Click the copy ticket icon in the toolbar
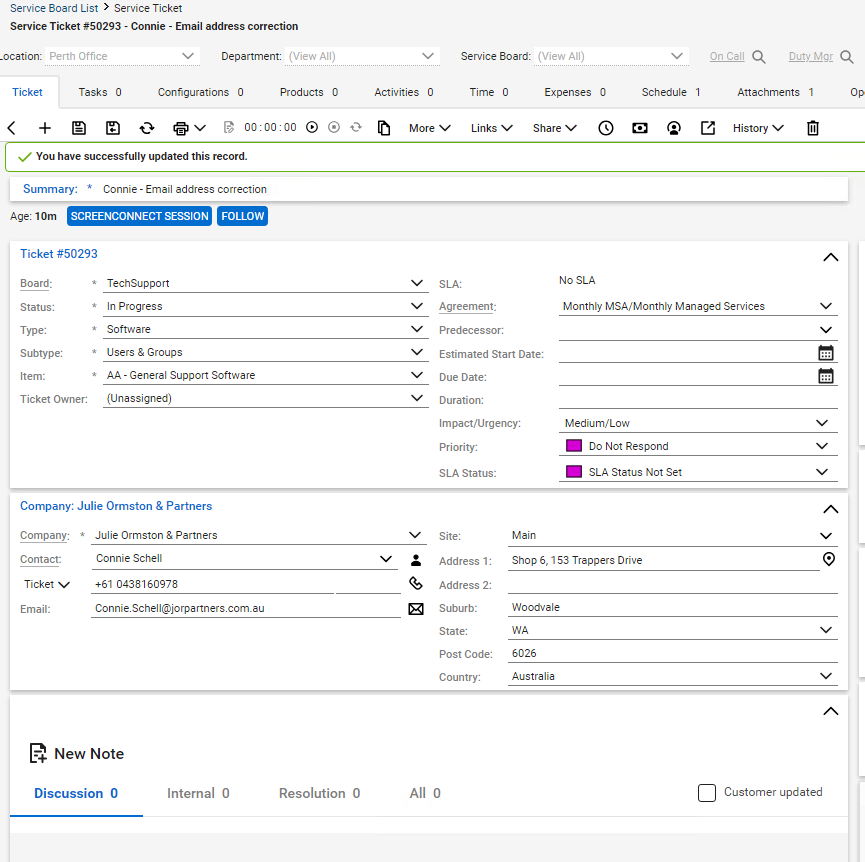The width and height of the screenshot is (865, 862). coord(384,128)
